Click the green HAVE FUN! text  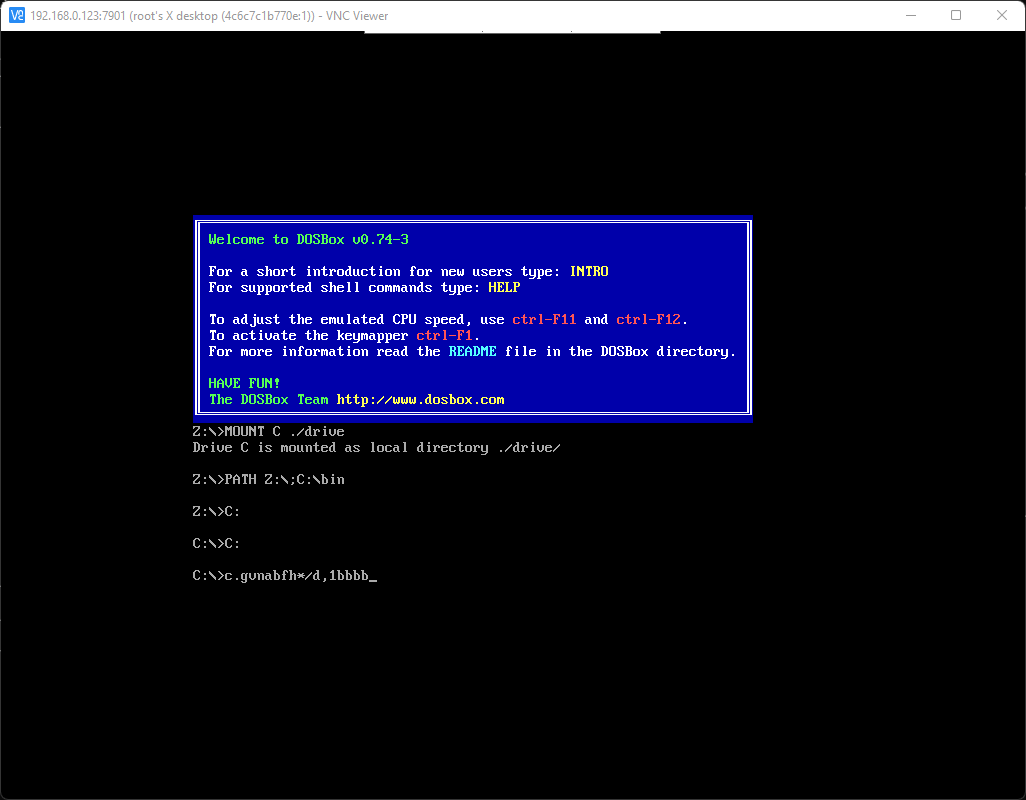coord(244,384)
